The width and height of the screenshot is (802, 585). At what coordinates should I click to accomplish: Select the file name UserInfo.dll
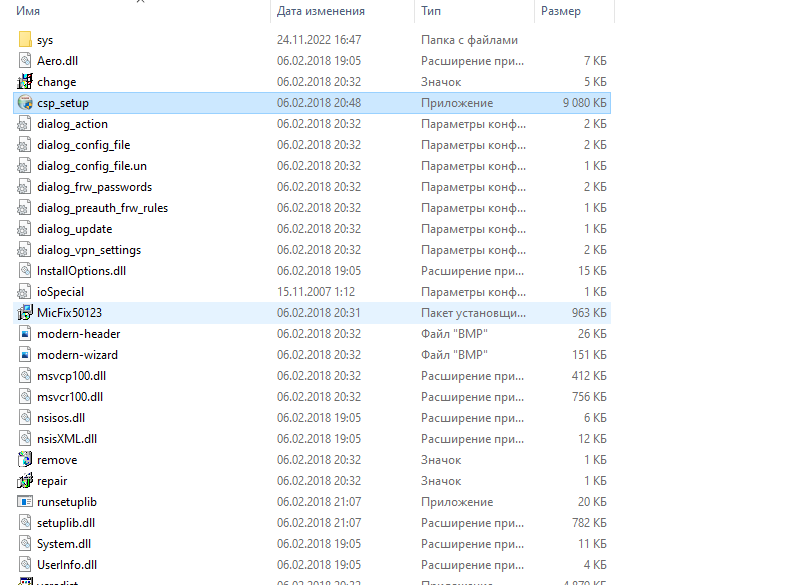(x=67, y=565)
